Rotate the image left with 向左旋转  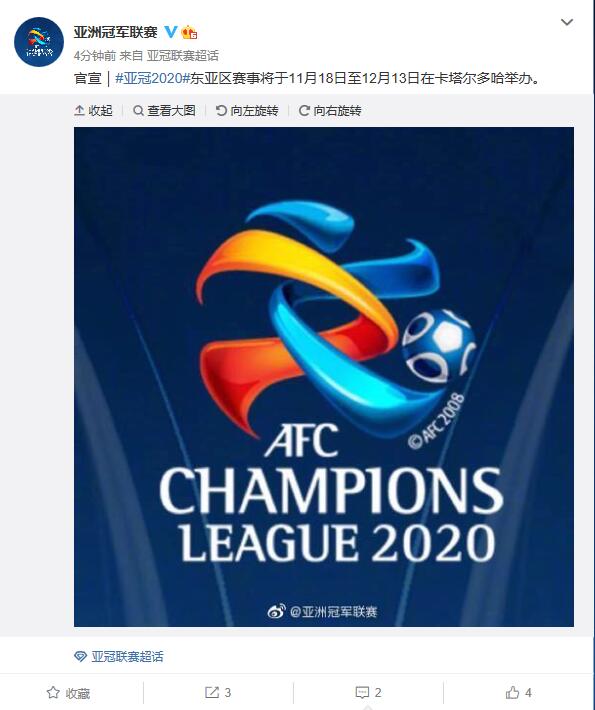[x=247, y=110]
